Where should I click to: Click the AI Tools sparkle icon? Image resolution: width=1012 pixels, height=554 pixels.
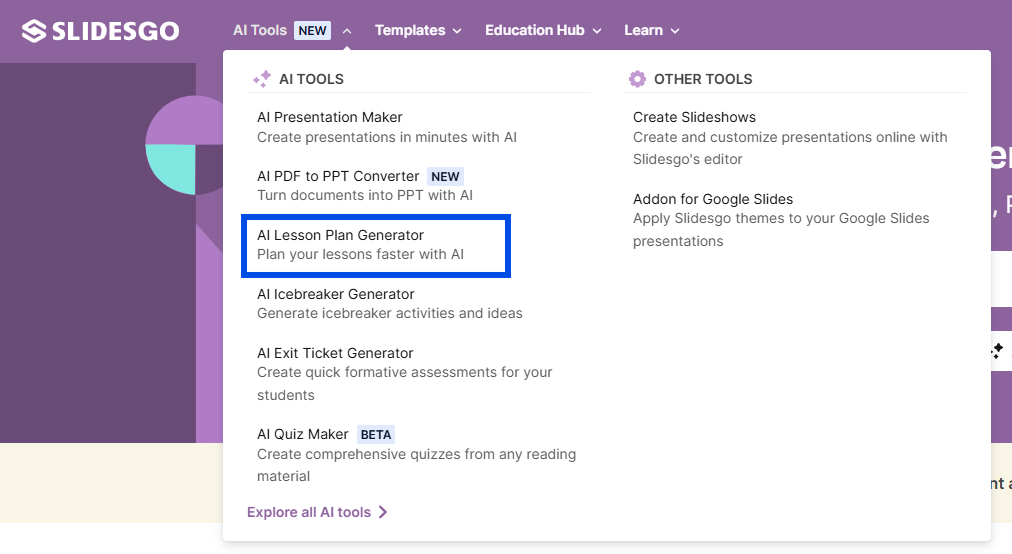262,79
